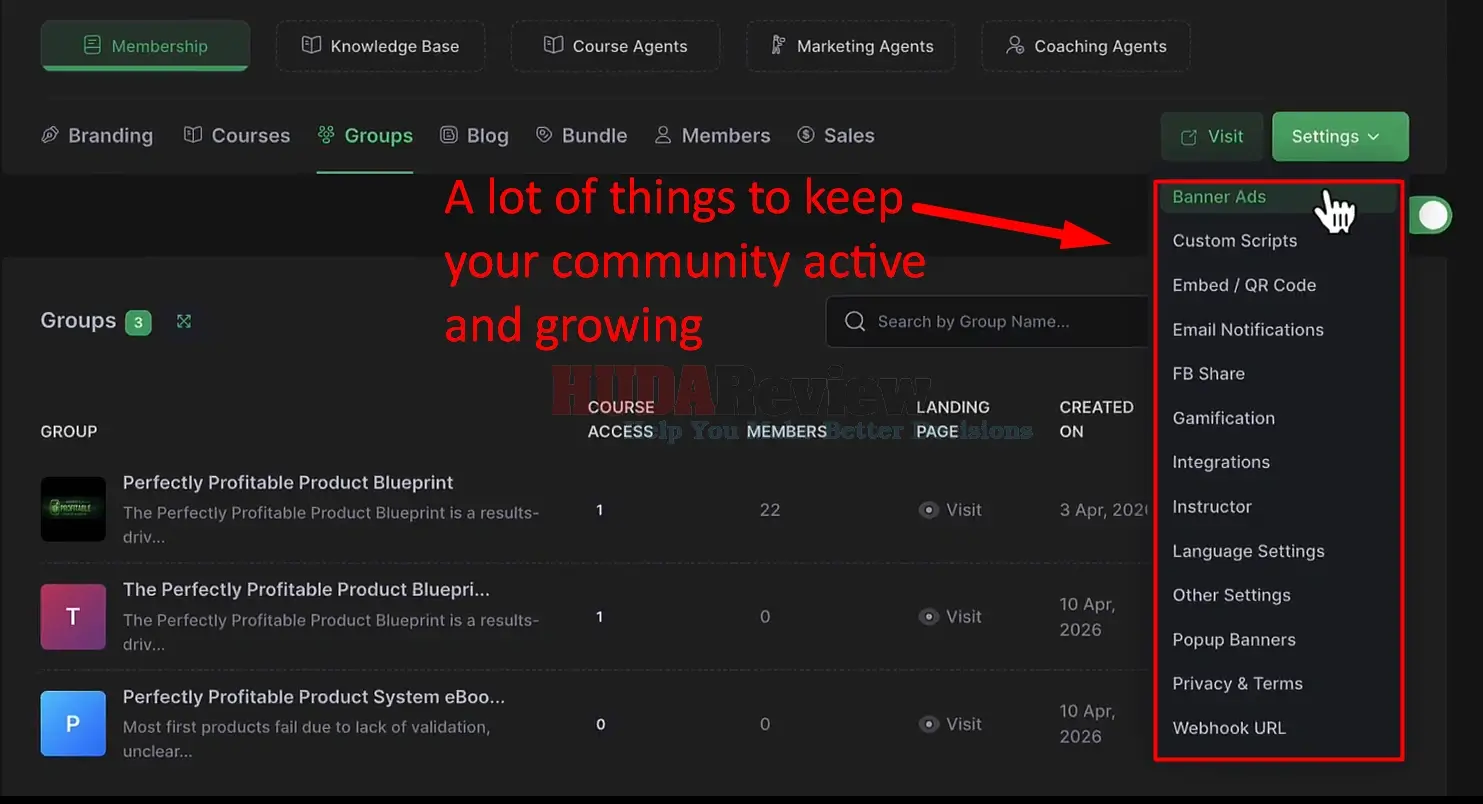Choose FB Share in the Settings menu
1483x804 pixels.
point(1209,374)
